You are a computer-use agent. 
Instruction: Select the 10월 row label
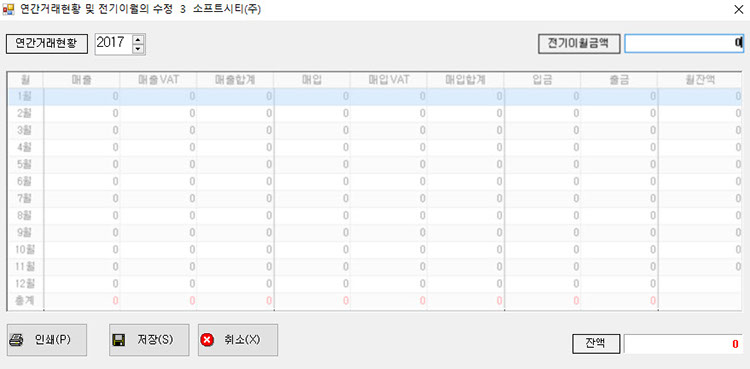pyautogui.click(x=25, y=249)
